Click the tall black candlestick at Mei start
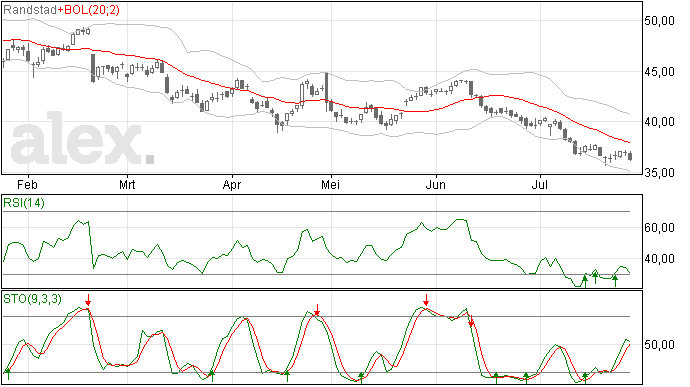Viewport: 690px width, 387px height. [x=327, y=92]
